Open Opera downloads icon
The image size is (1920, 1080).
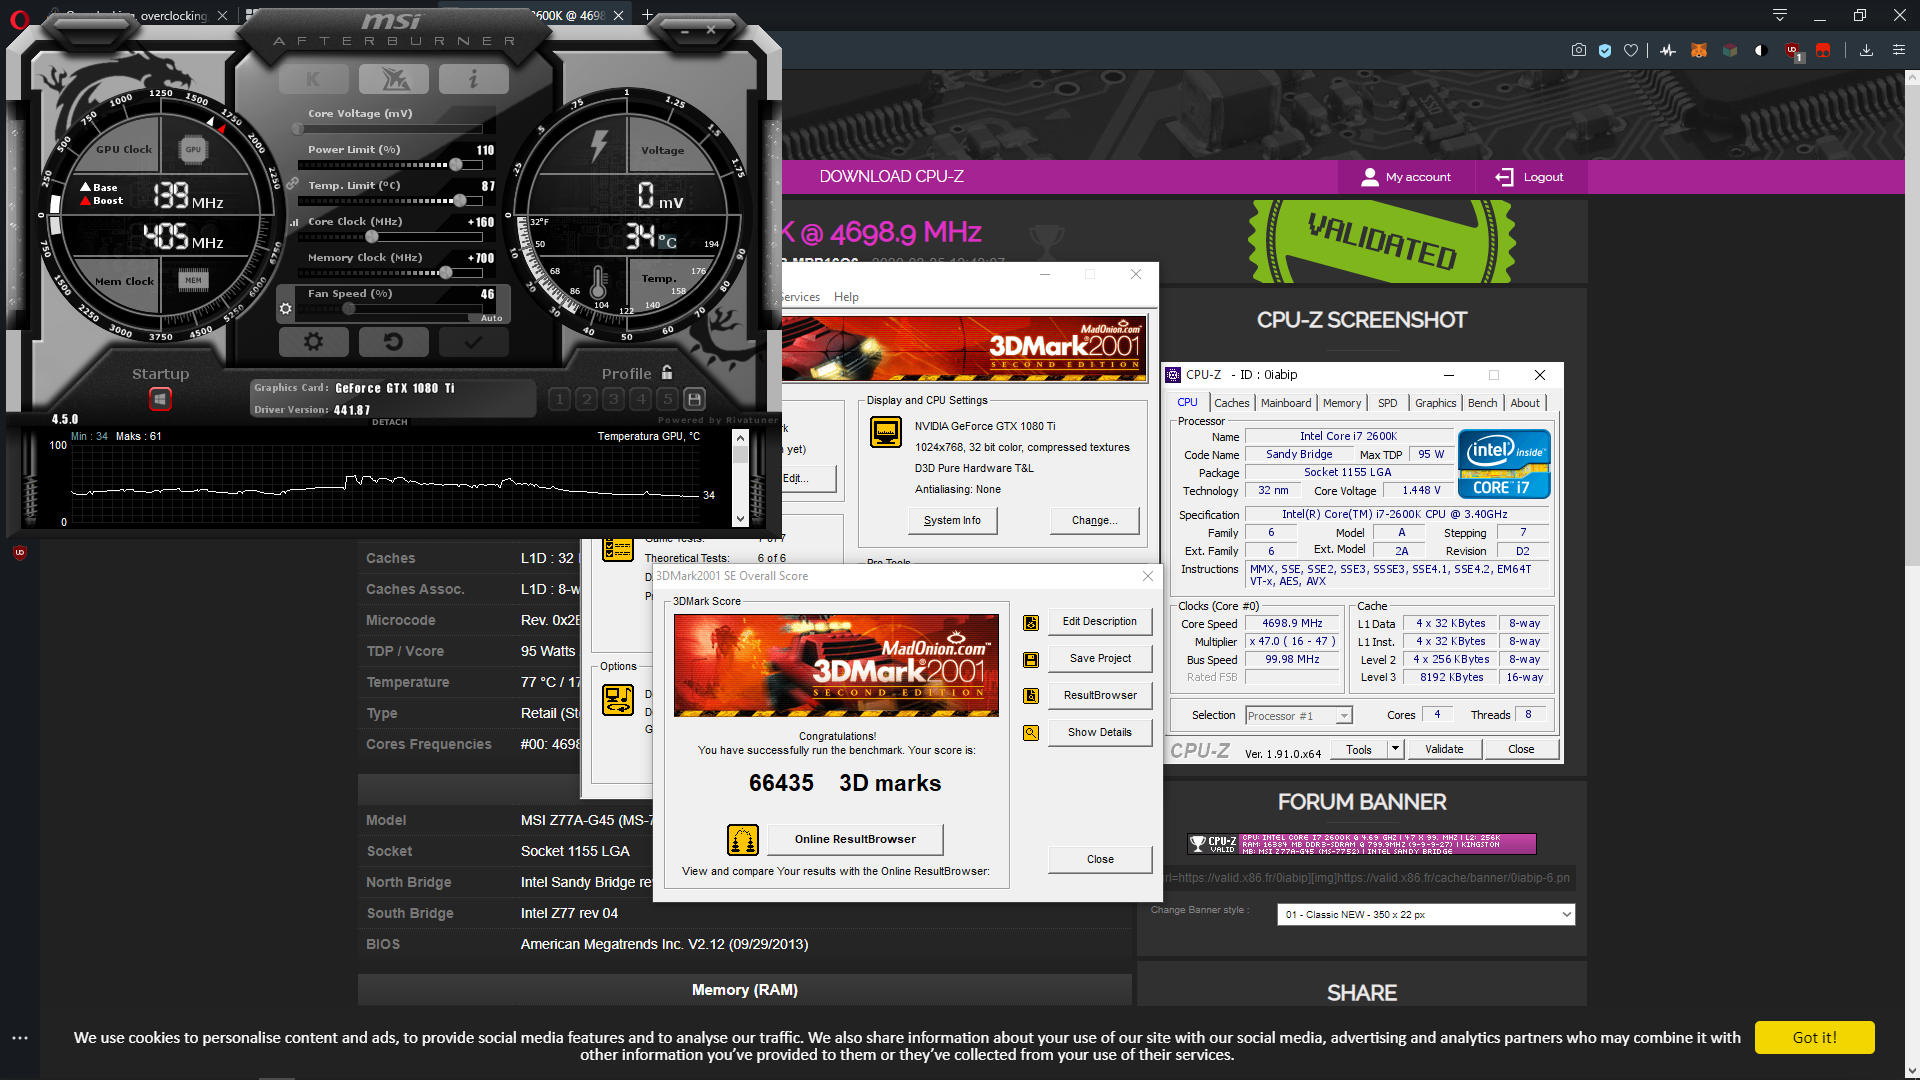(x=1866, y=50)
